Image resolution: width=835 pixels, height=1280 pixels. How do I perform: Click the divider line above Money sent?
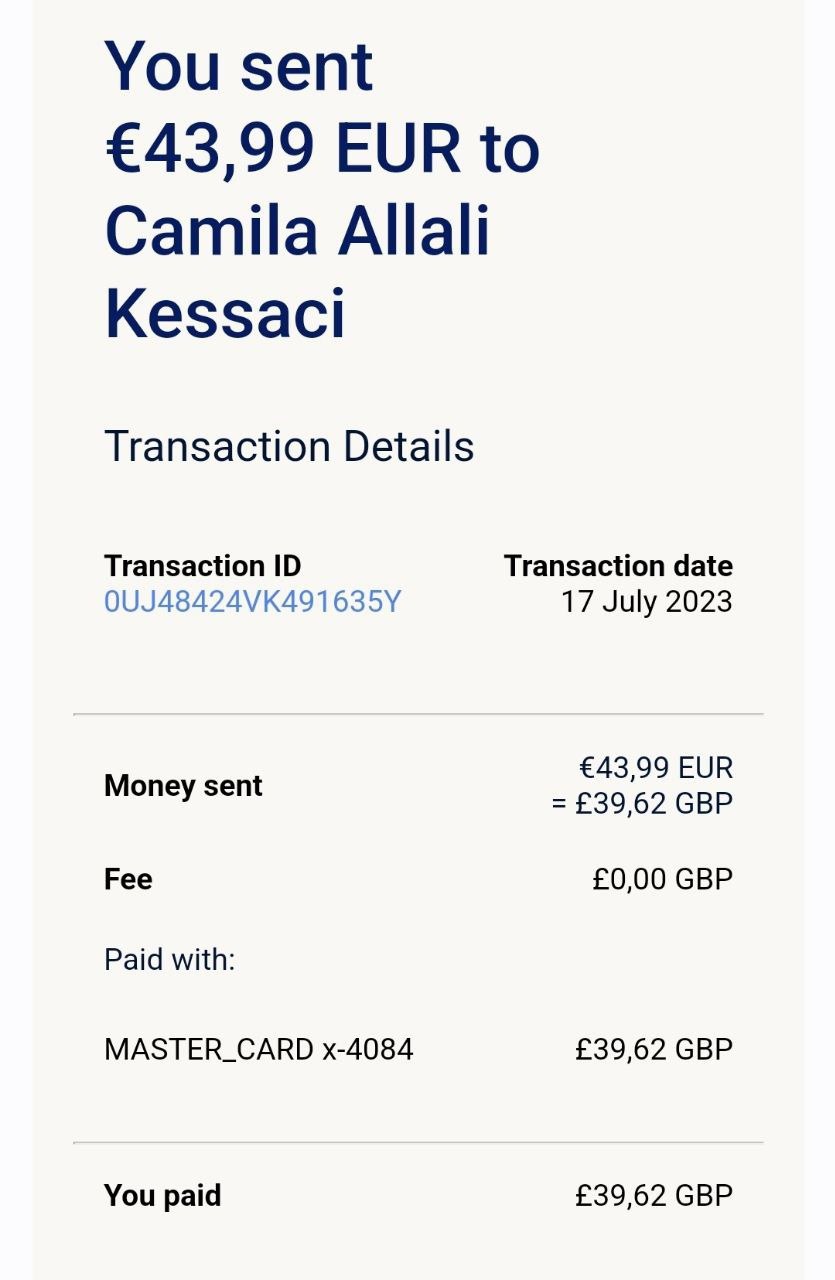click(x=418, y=714)
